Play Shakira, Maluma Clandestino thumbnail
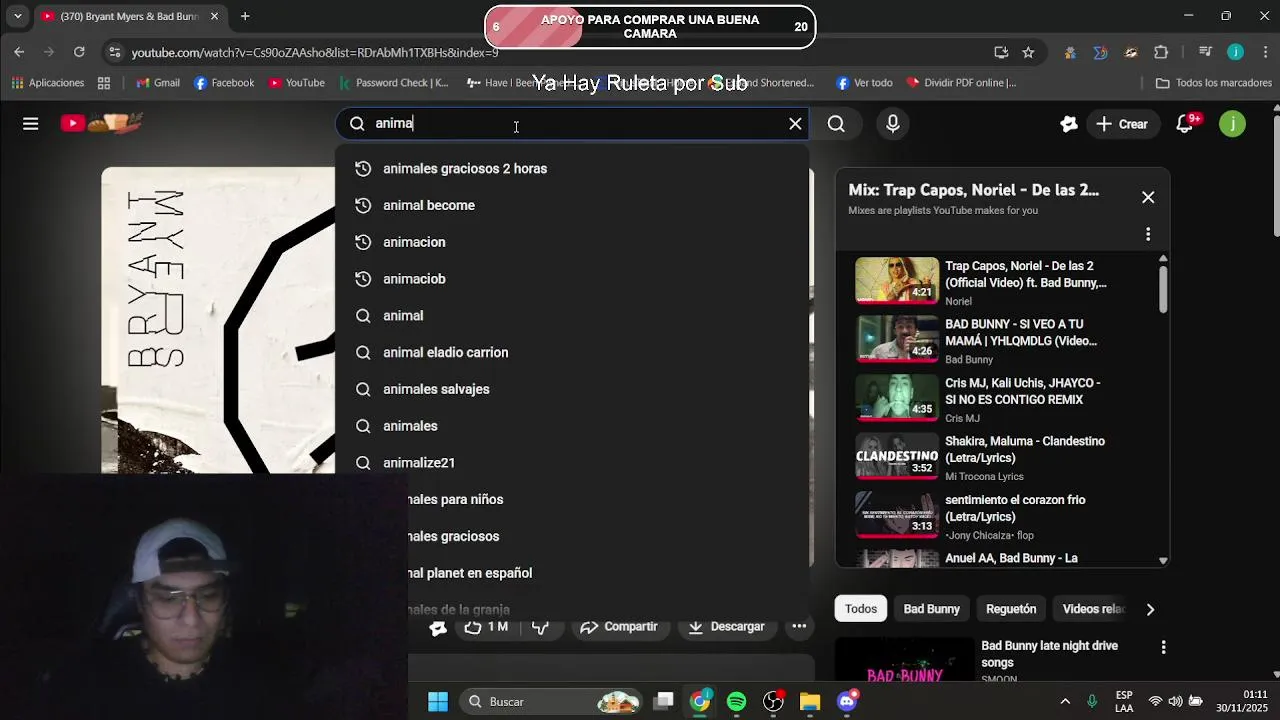1280x720 pixels. point(897,456)
